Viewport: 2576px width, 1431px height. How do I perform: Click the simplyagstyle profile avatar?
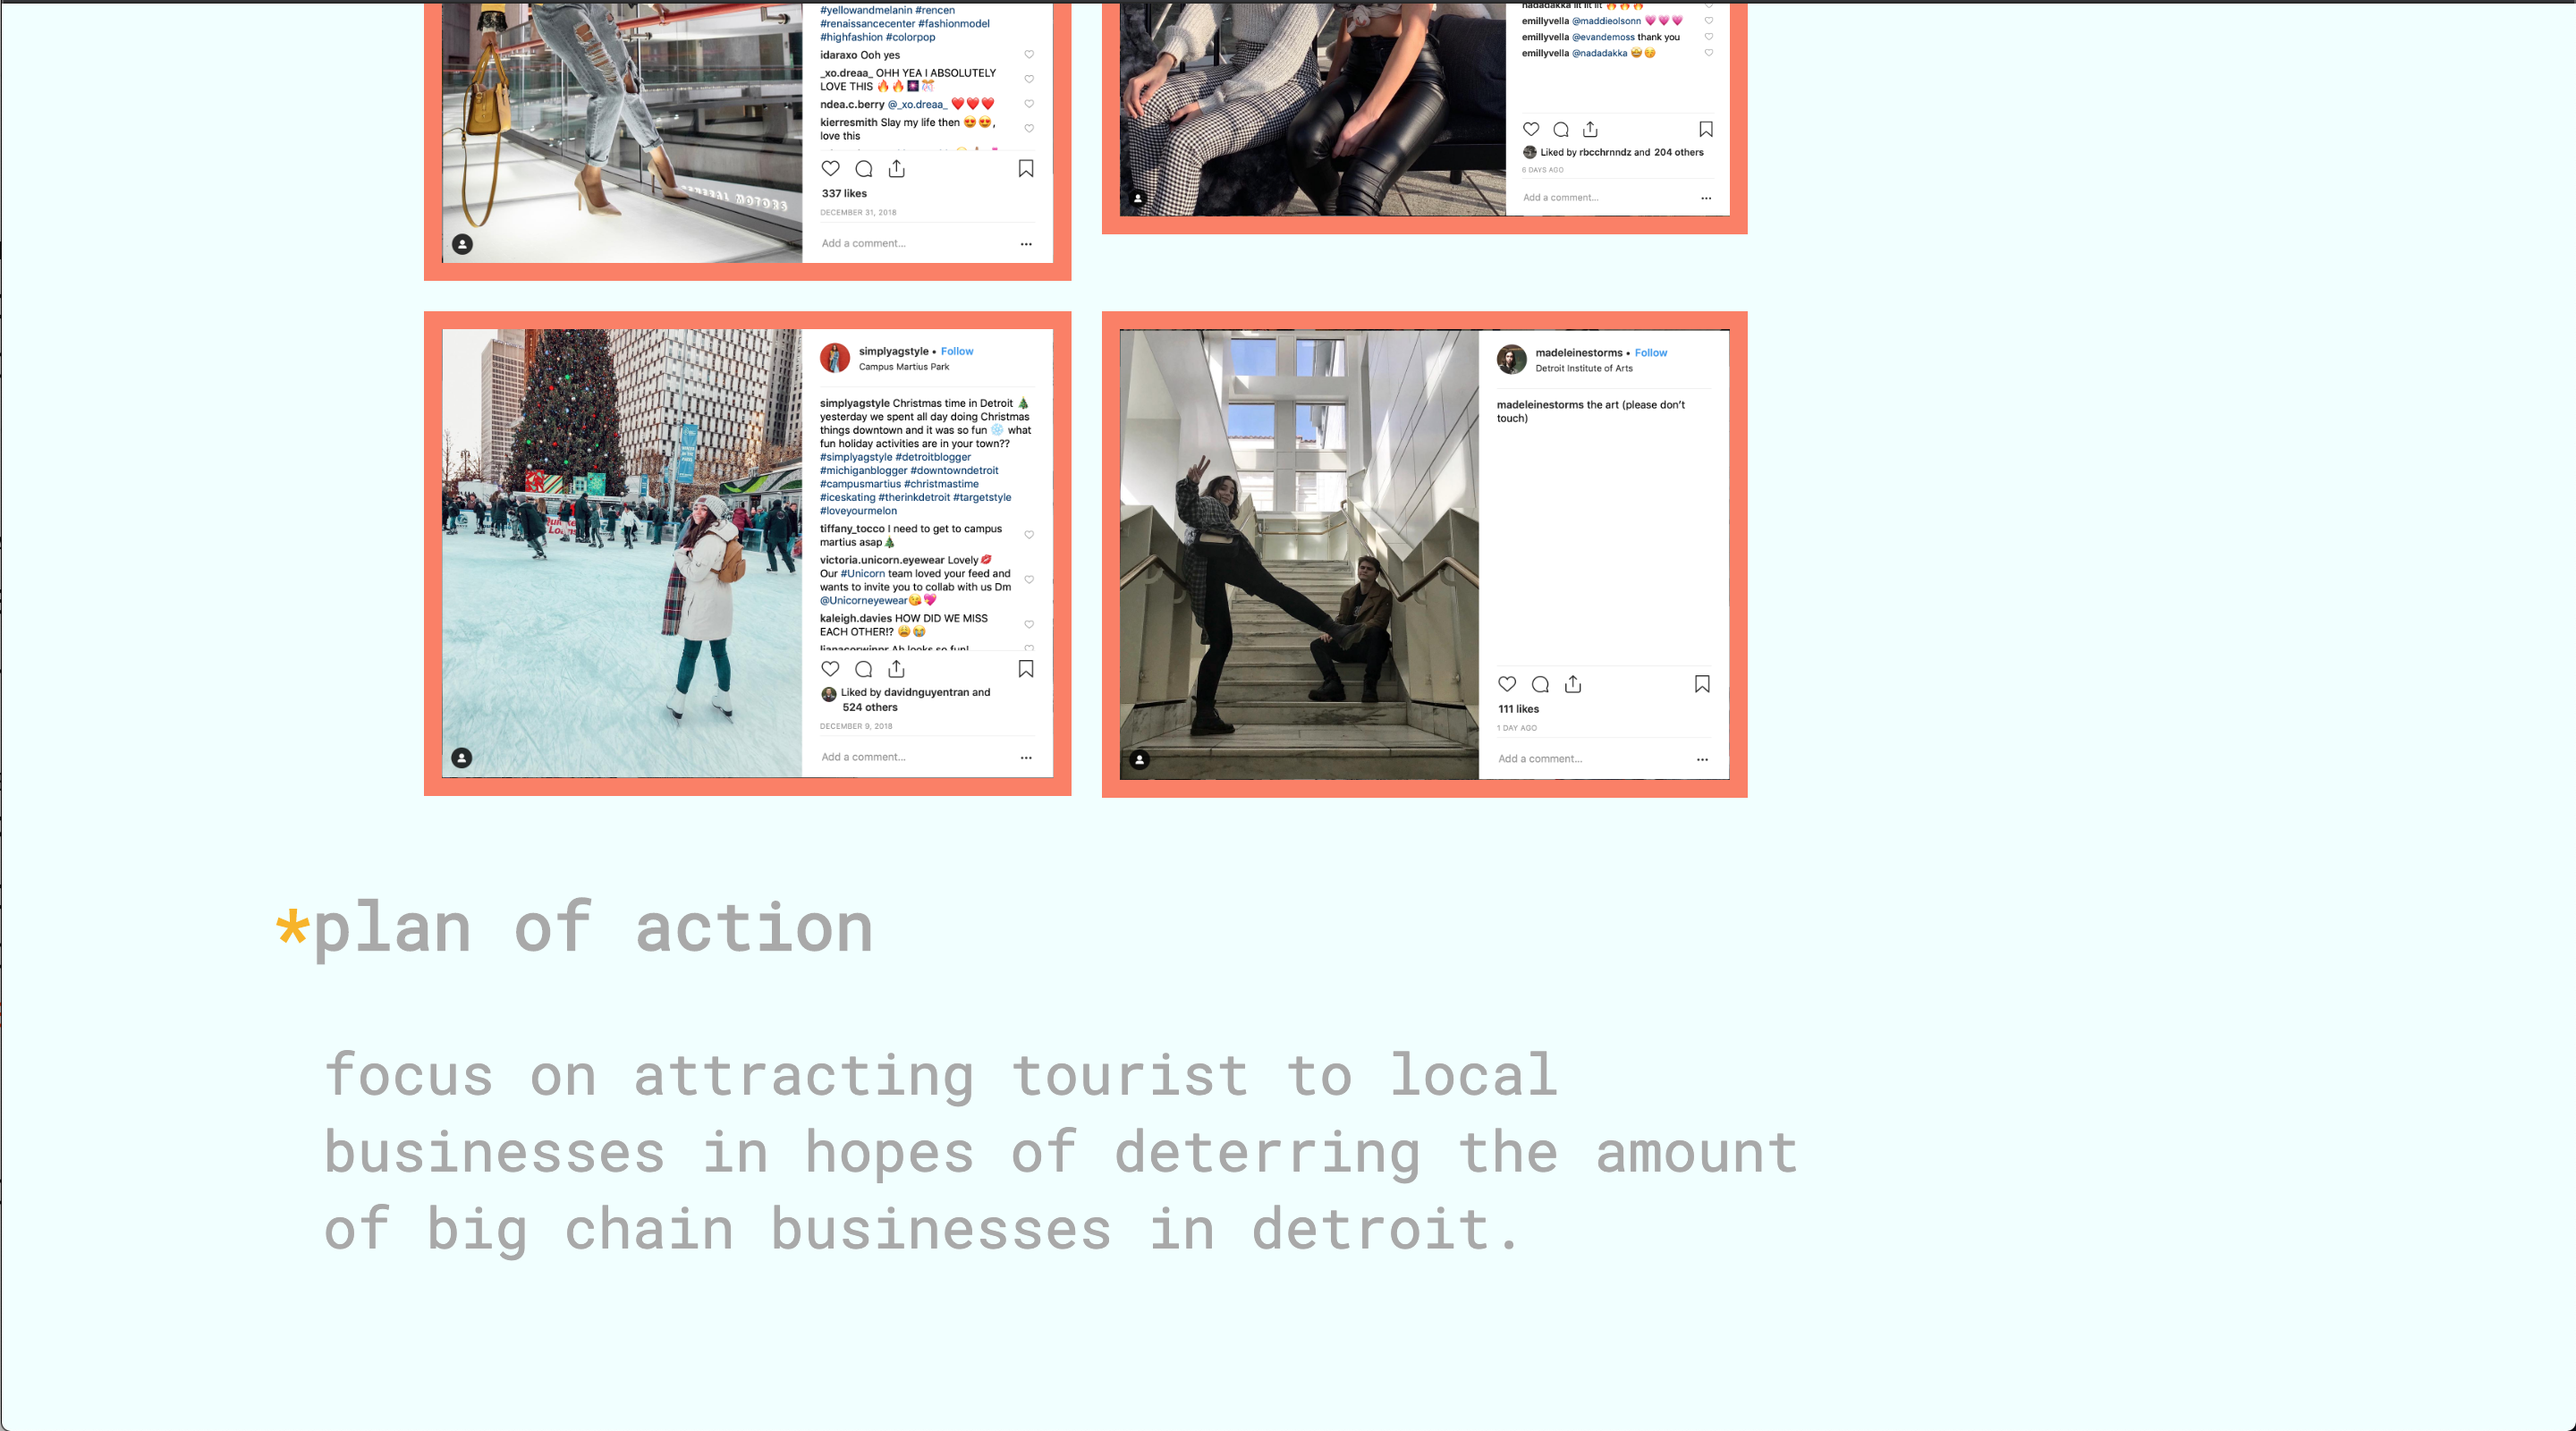click(x=835, y=358)
